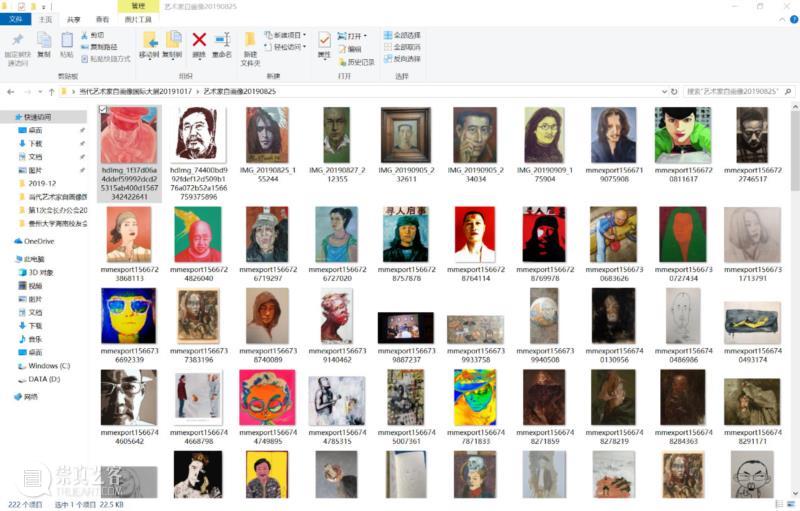The width and height of the screenshot is (800, 511).
Task: Expand chevron after 当代艺术家自画像国际大展20191017 breadcrumb
Action: tap(198, 92)
